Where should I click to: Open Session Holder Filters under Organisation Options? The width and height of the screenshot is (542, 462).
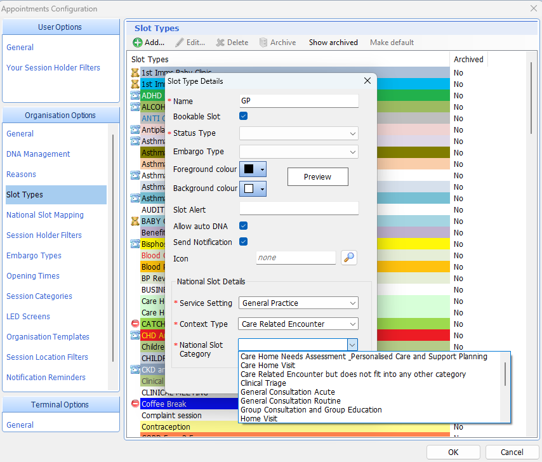[x=44, y=235]
